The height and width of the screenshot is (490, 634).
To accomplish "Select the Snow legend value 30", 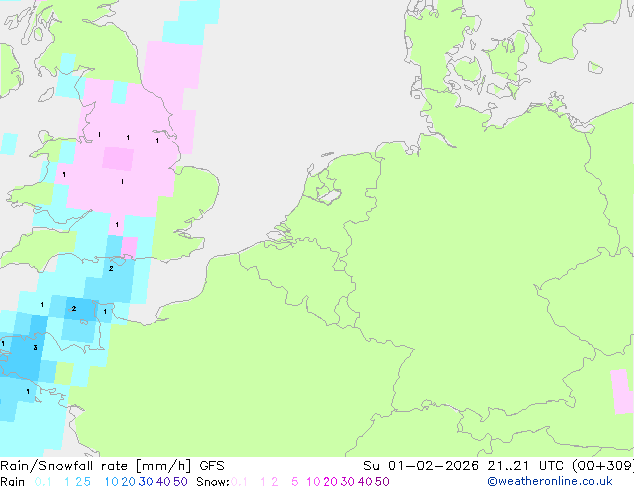I will tap(348, 482).
